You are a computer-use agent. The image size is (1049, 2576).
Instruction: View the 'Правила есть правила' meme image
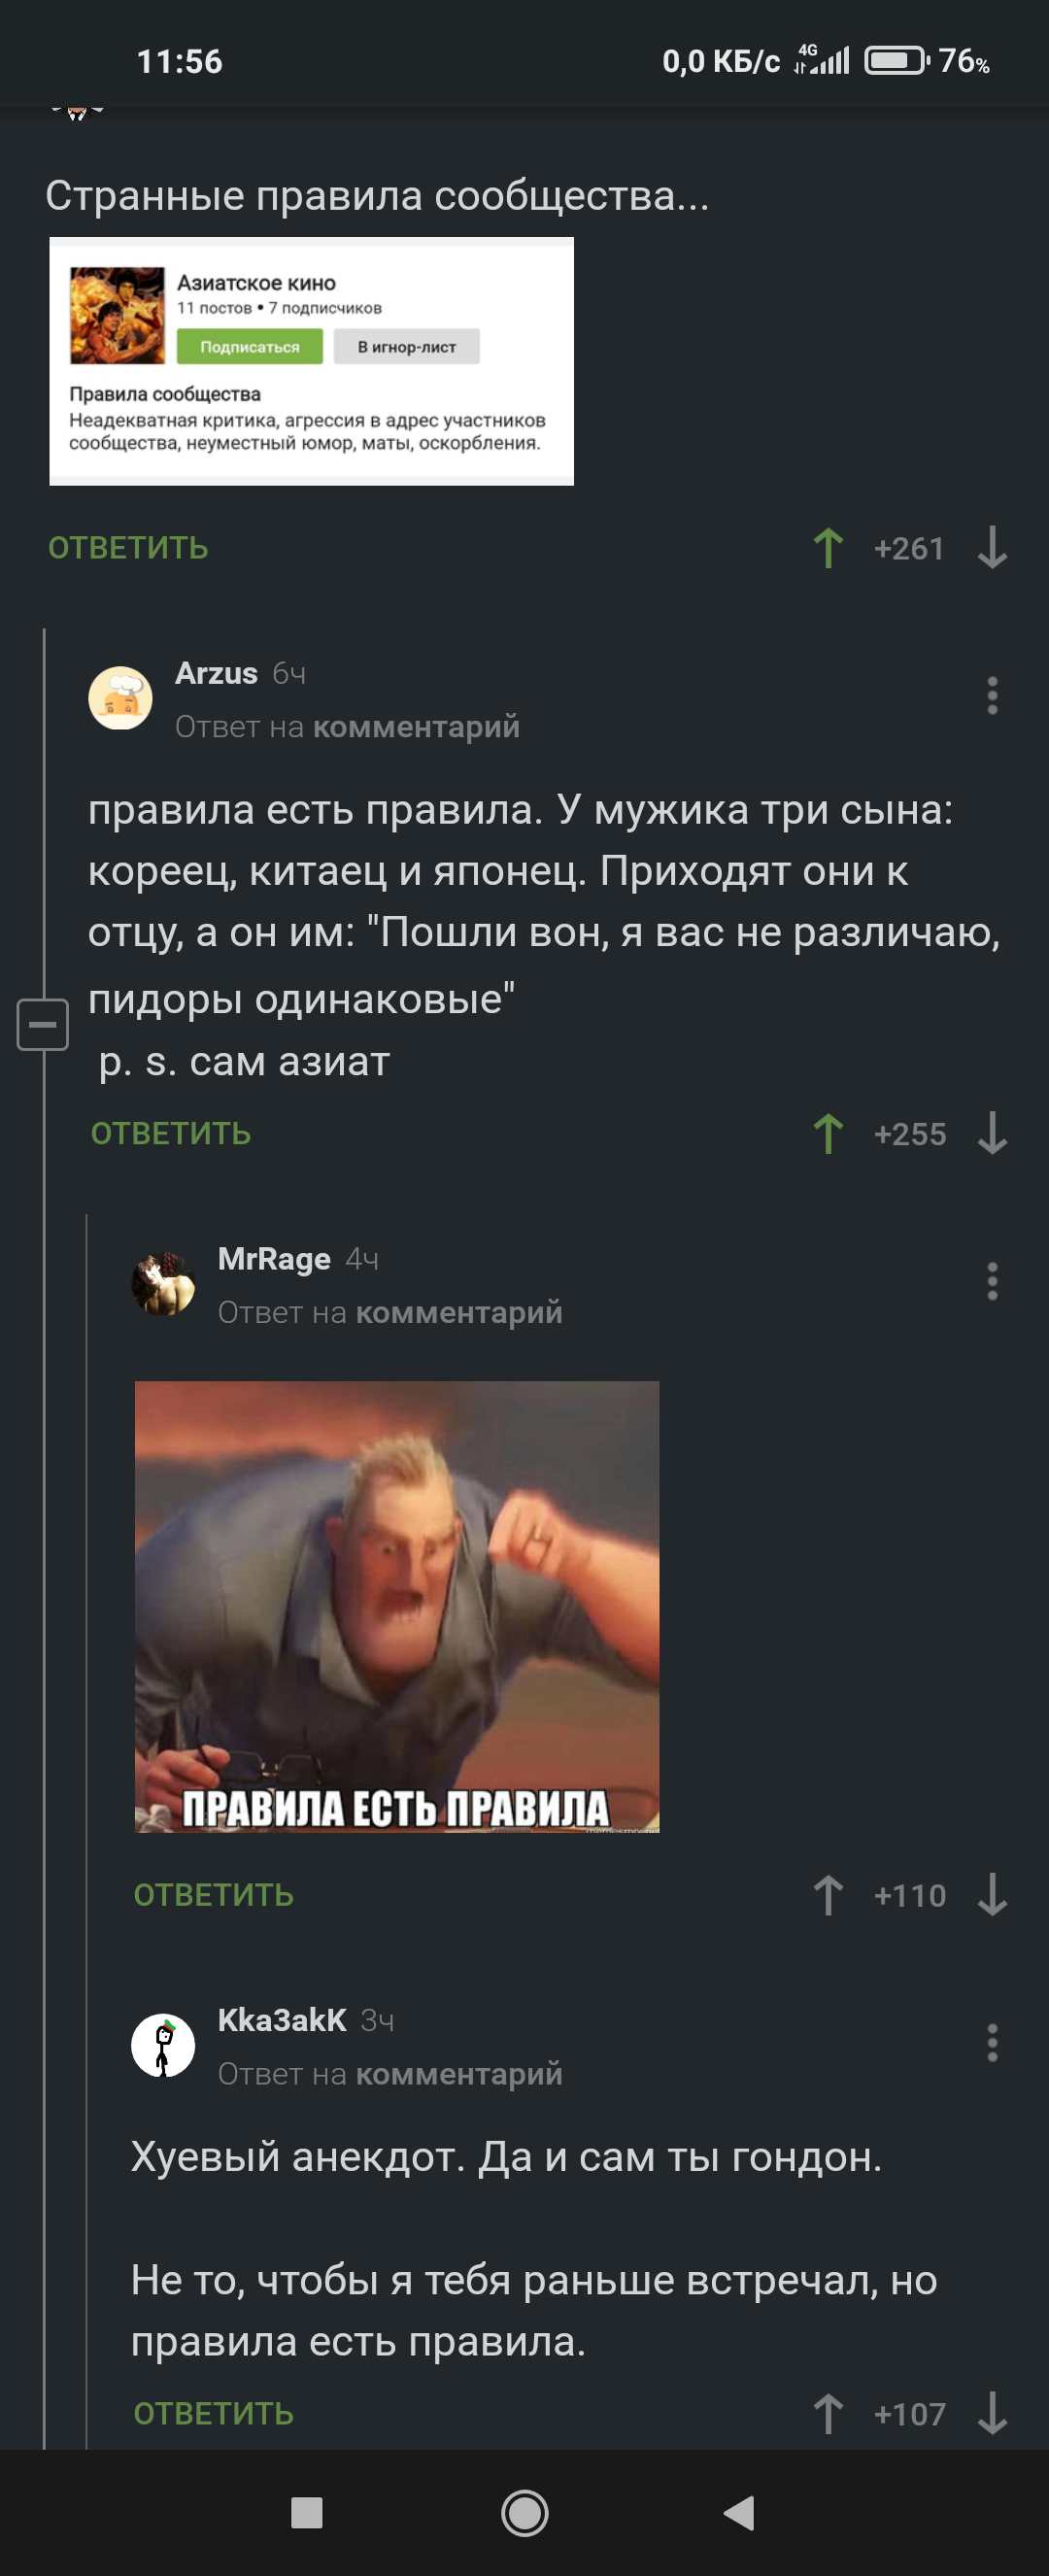(x=397, y=1607)
